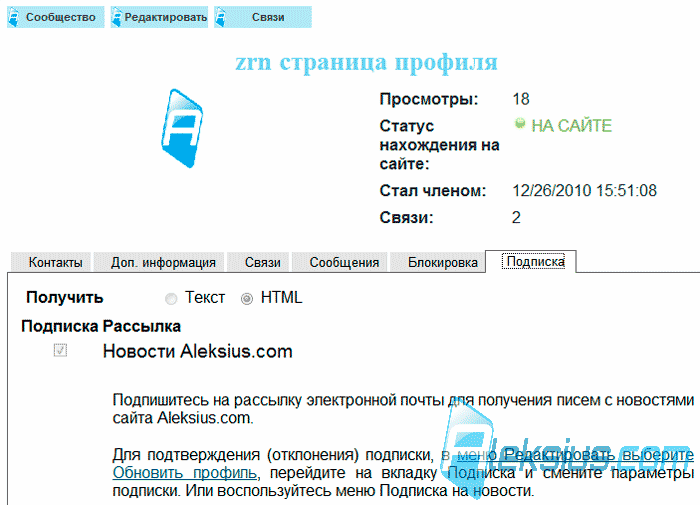The image size is (700, 505).
Task: Select the Текст radio button
Action: [x=171, y=299]
